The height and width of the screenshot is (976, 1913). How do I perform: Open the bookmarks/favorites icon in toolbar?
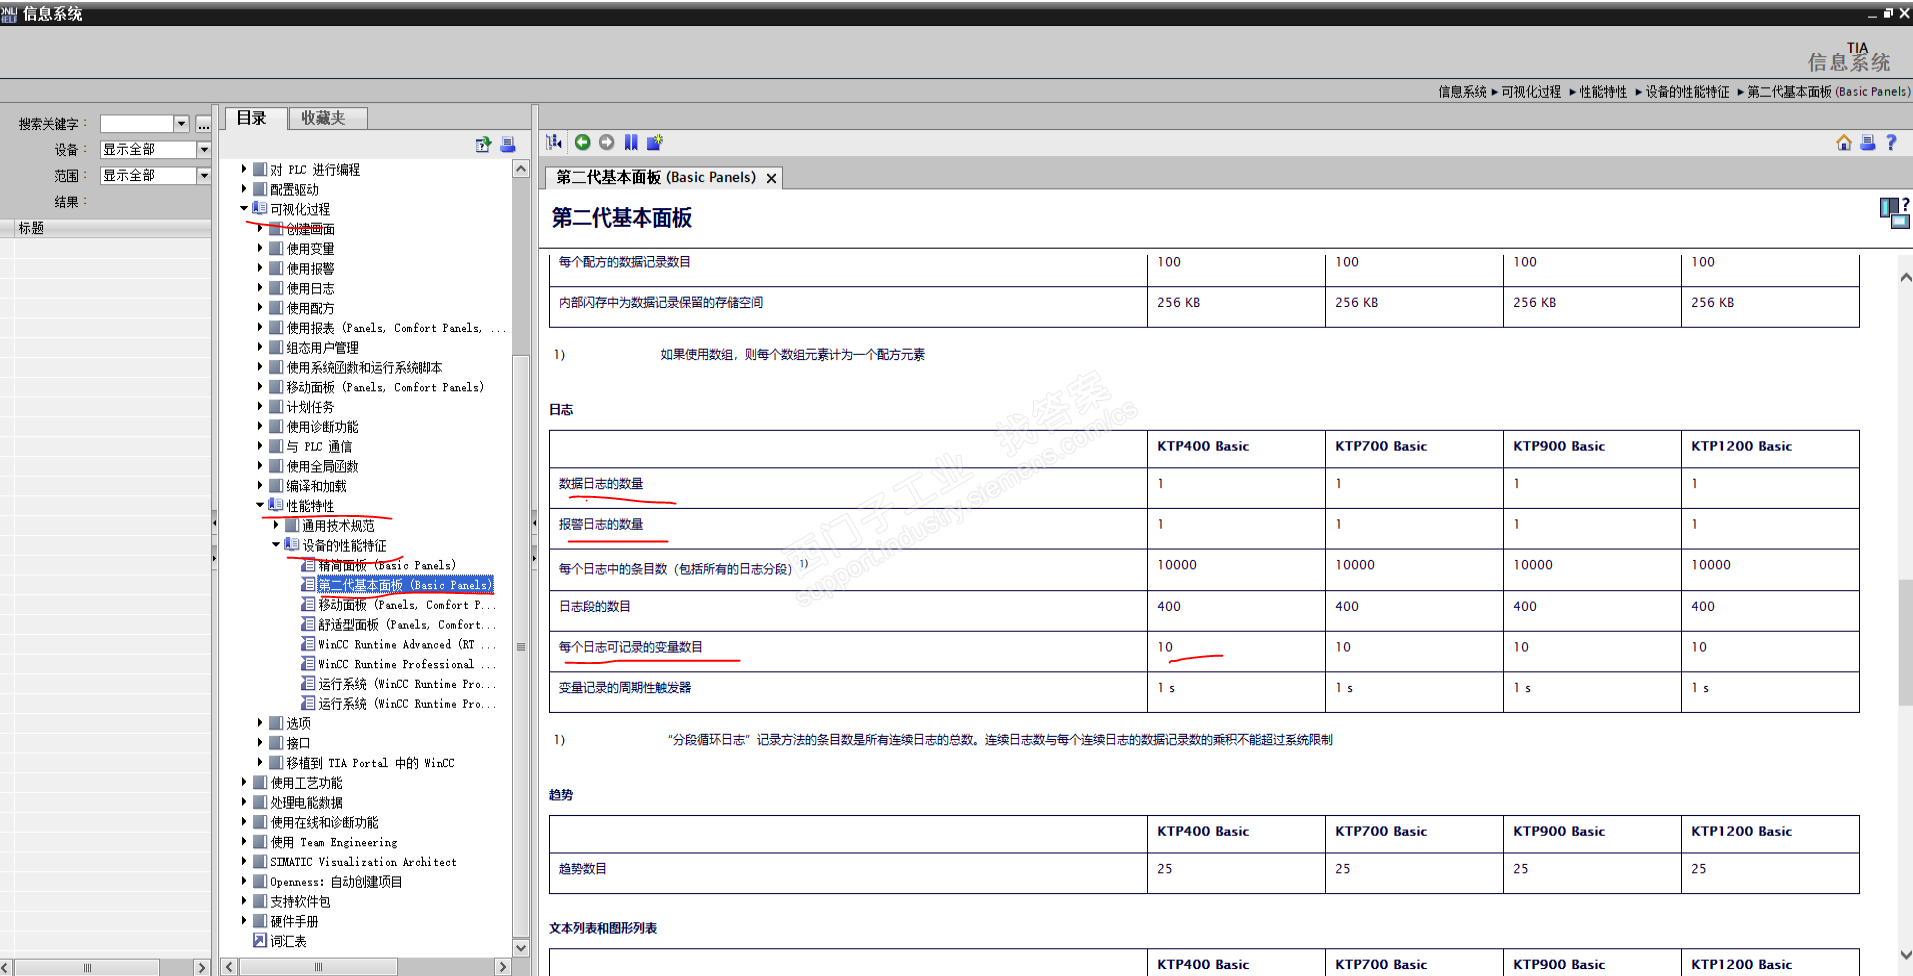[x=631, y=142]
